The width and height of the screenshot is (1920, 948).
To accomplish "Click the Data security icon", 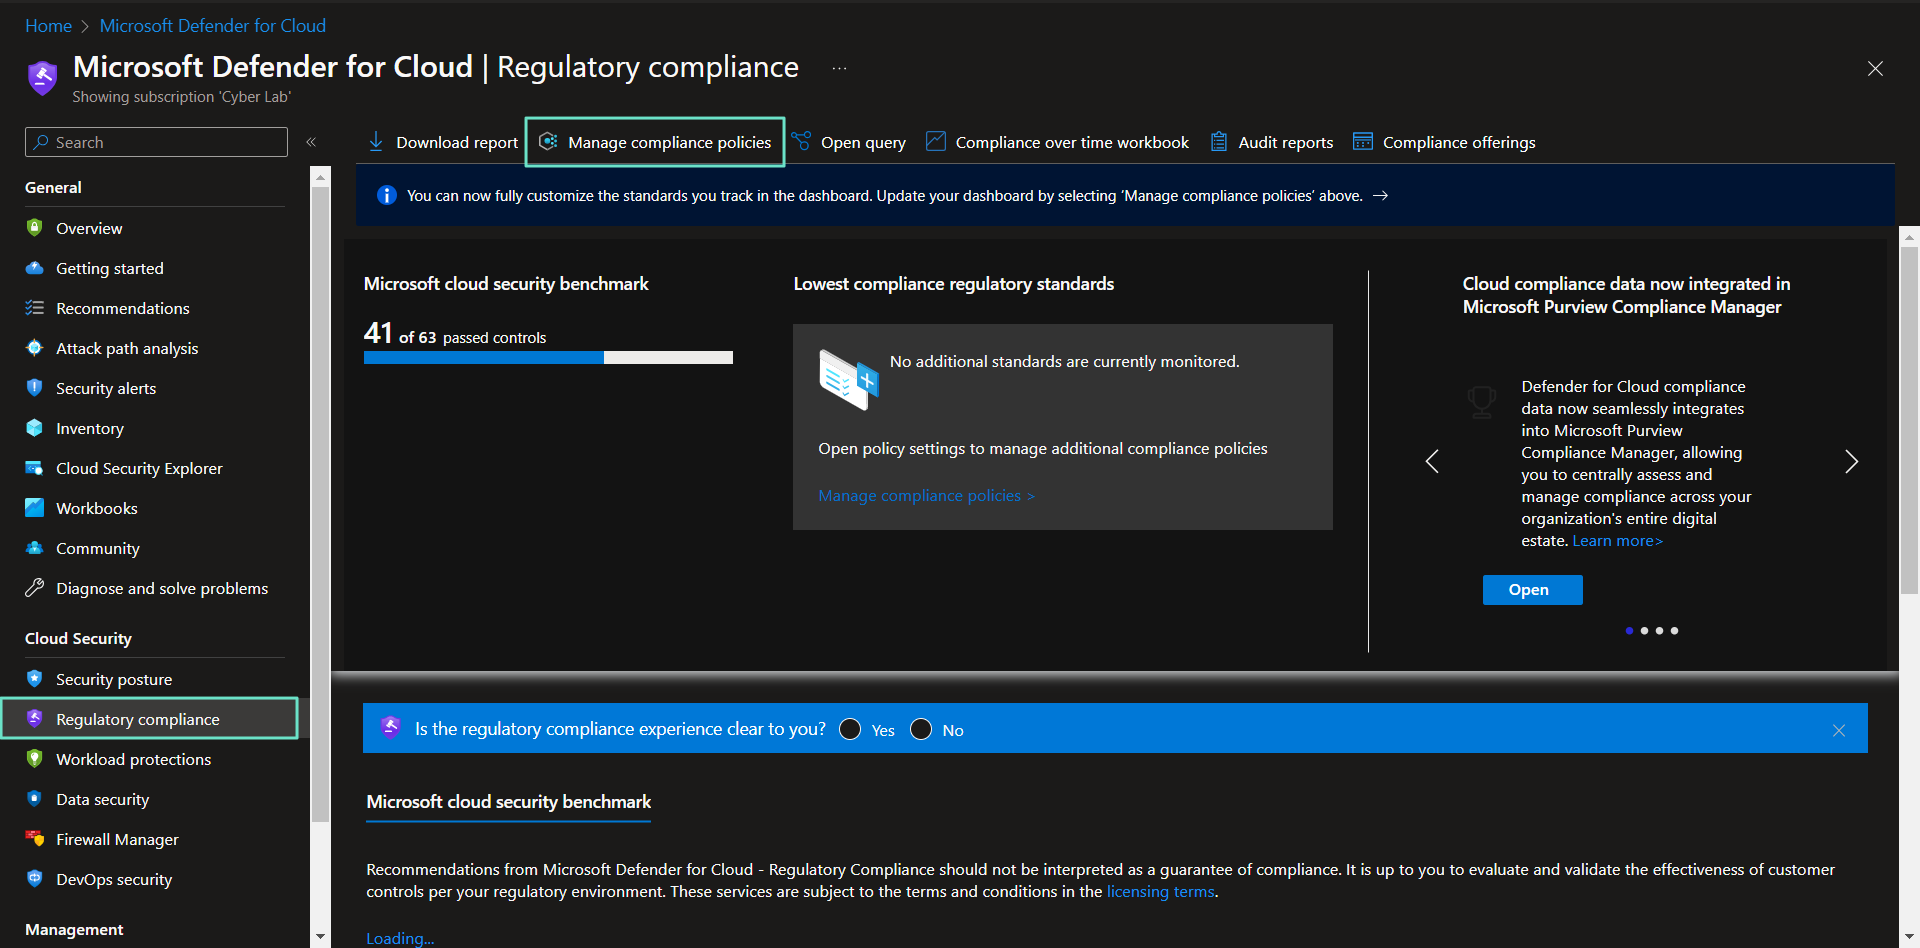I will (34, 798).
